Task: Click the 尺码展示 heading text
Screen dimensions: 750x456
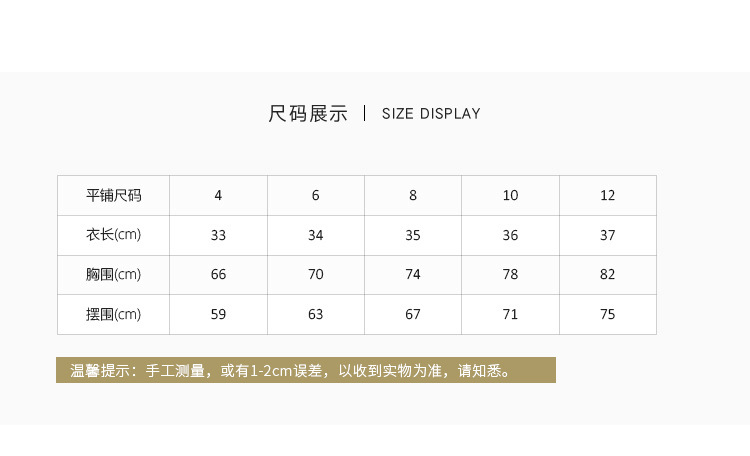Action: click(308, 114)
